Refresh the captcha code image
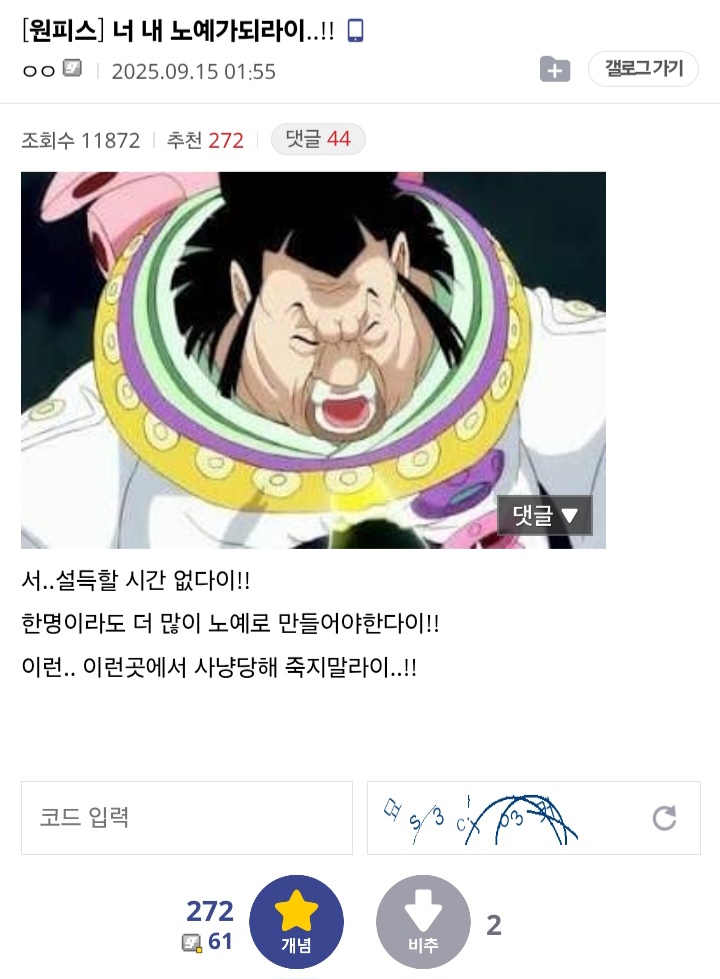This screenshot has height=979, width=720. coord(664,817)
